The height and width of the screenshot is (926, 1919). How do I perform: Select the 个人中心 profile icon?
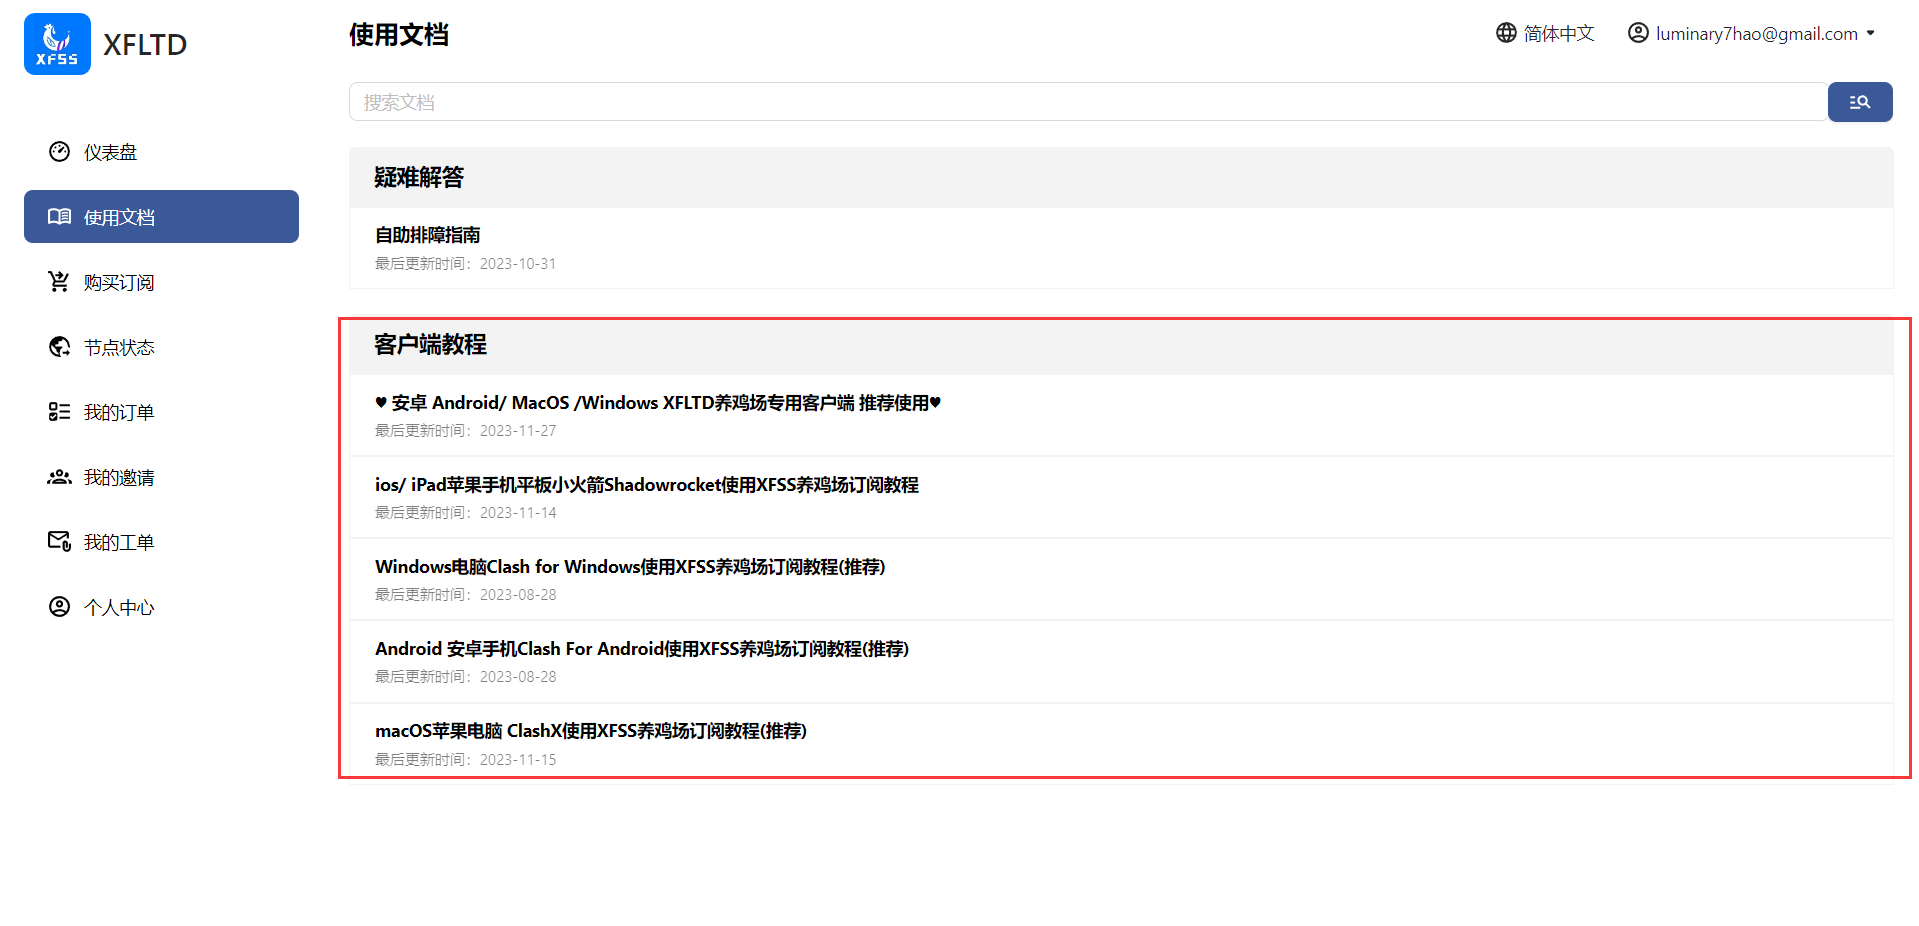[59, 606]
